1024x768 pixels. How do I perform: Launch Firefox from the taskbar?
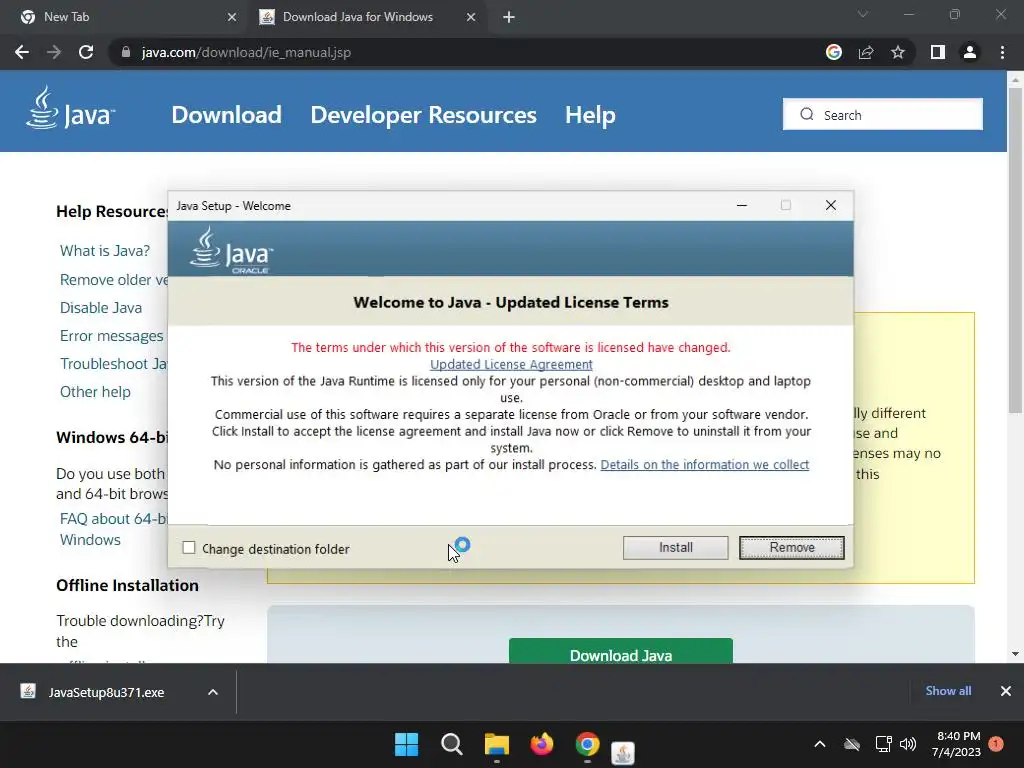tap(541, 744)
